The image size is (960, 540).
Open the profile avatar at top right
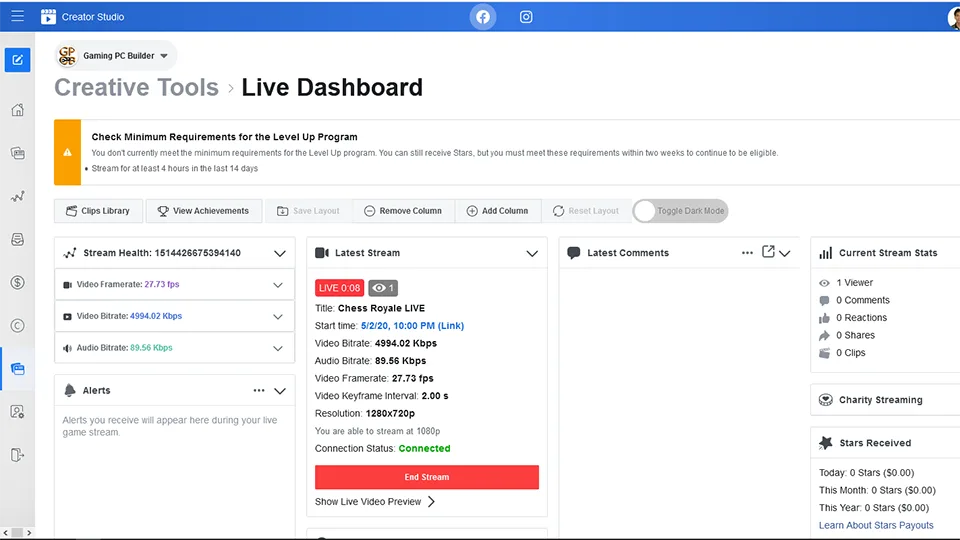pos(954,18)
